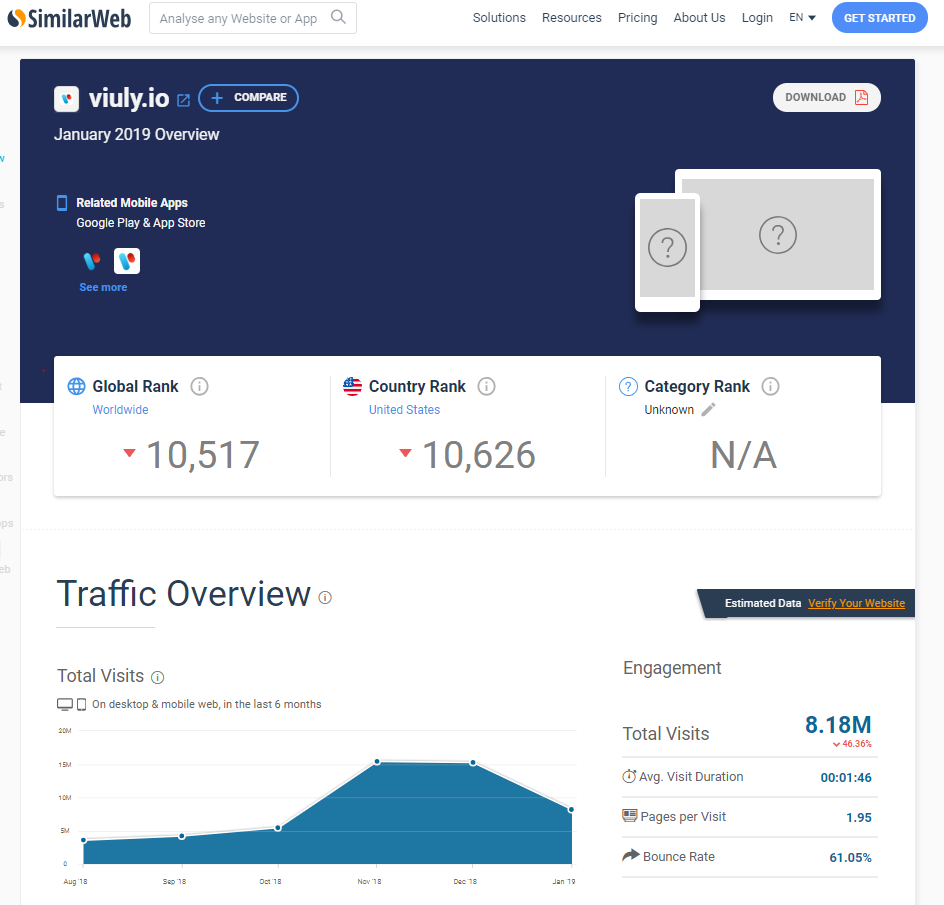The height and width of the screenshot is (905, 944).
Task: Show Country Rank info tooltip icon
Action: [486, 386]
